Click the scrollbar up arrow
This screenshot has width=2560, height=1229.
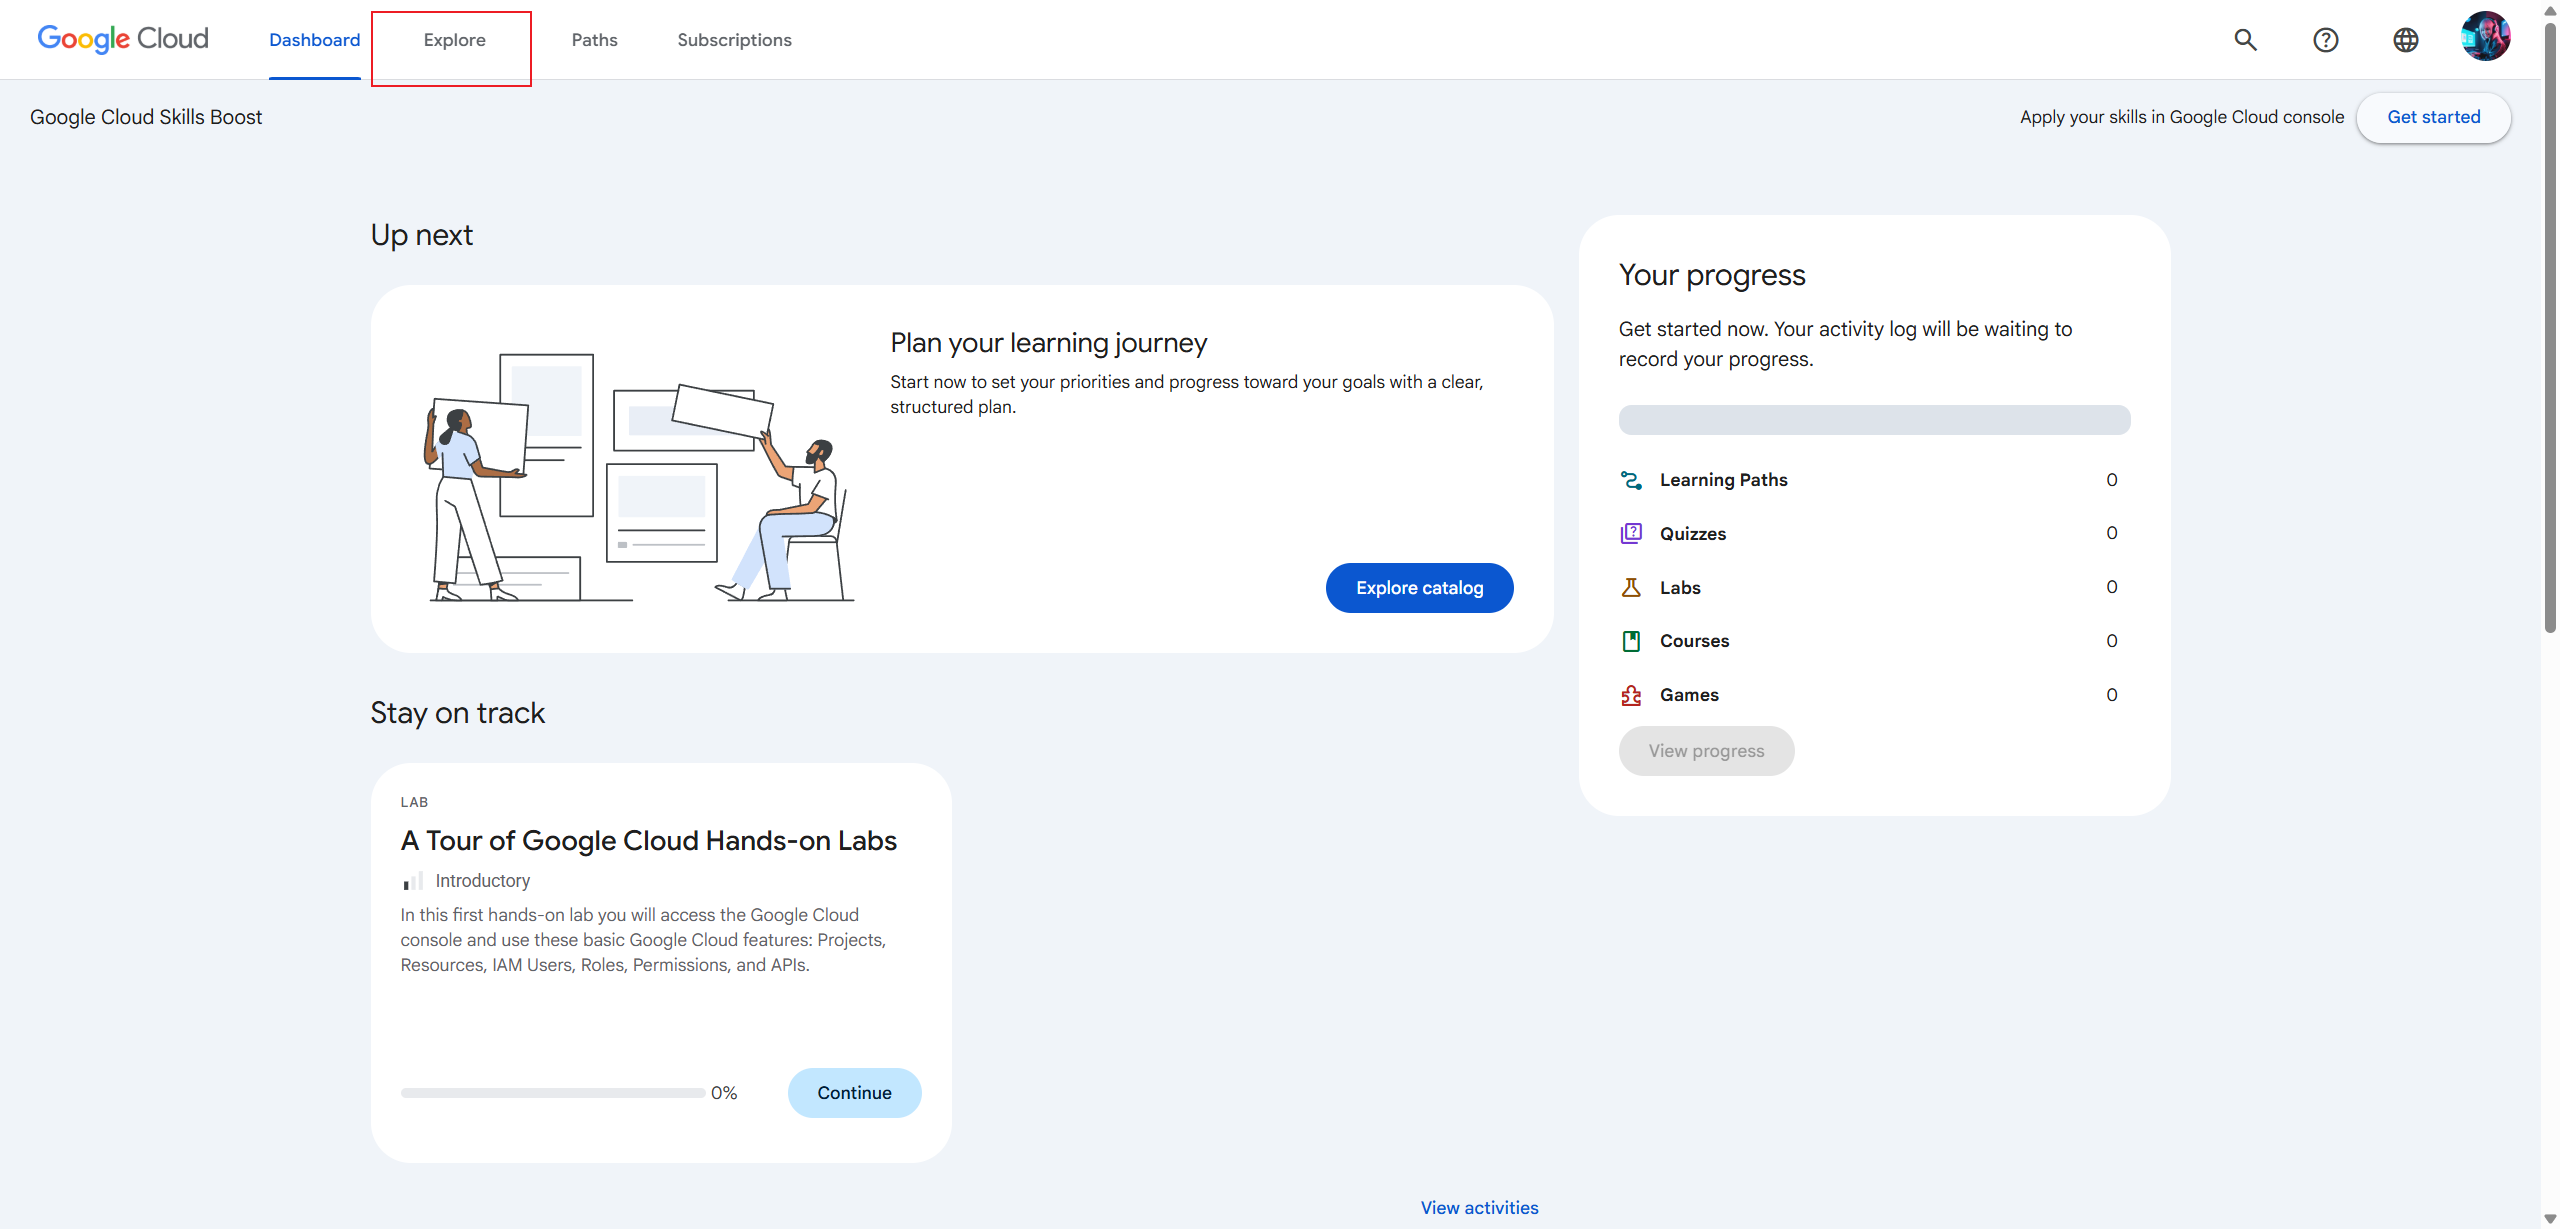tap(2550, 10)
